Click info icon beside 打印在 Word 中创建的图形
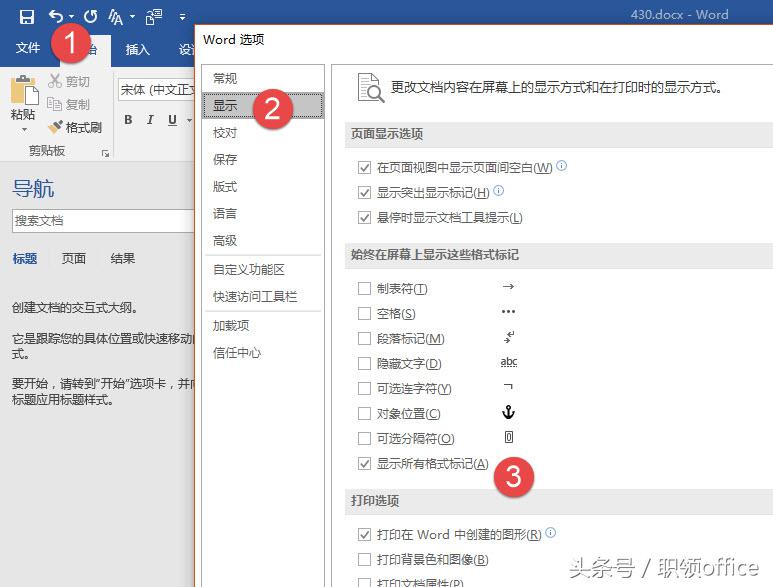Screen dimensions: 773x587 click(551, 532)
